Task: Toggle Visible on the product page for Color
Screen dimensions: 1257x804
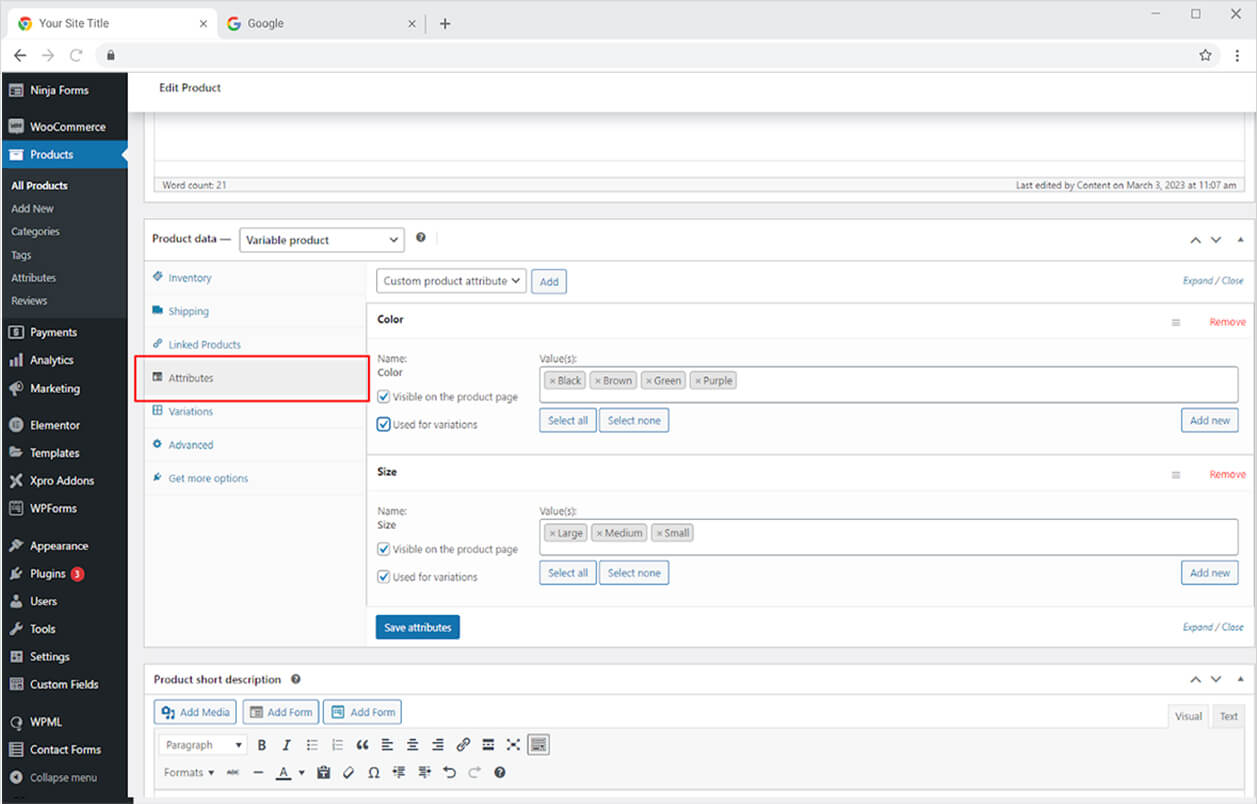Action: click(384, 397)
